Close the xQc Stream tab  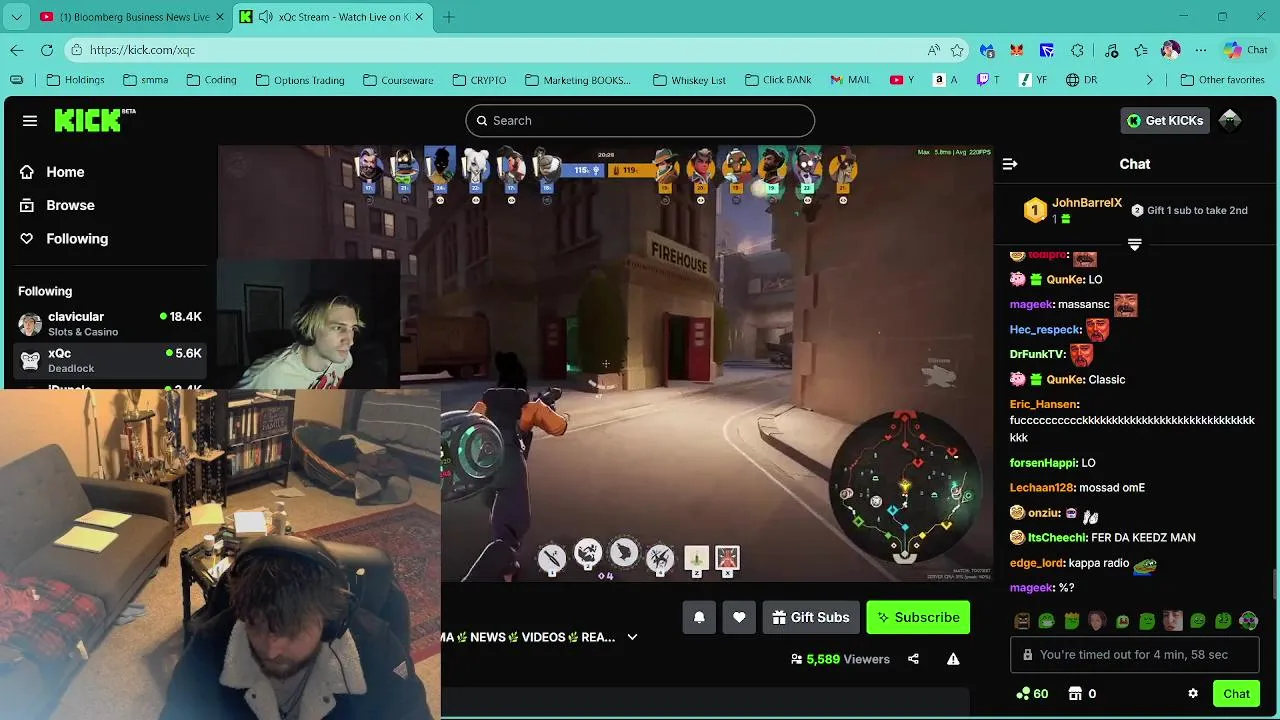point(419,17)
